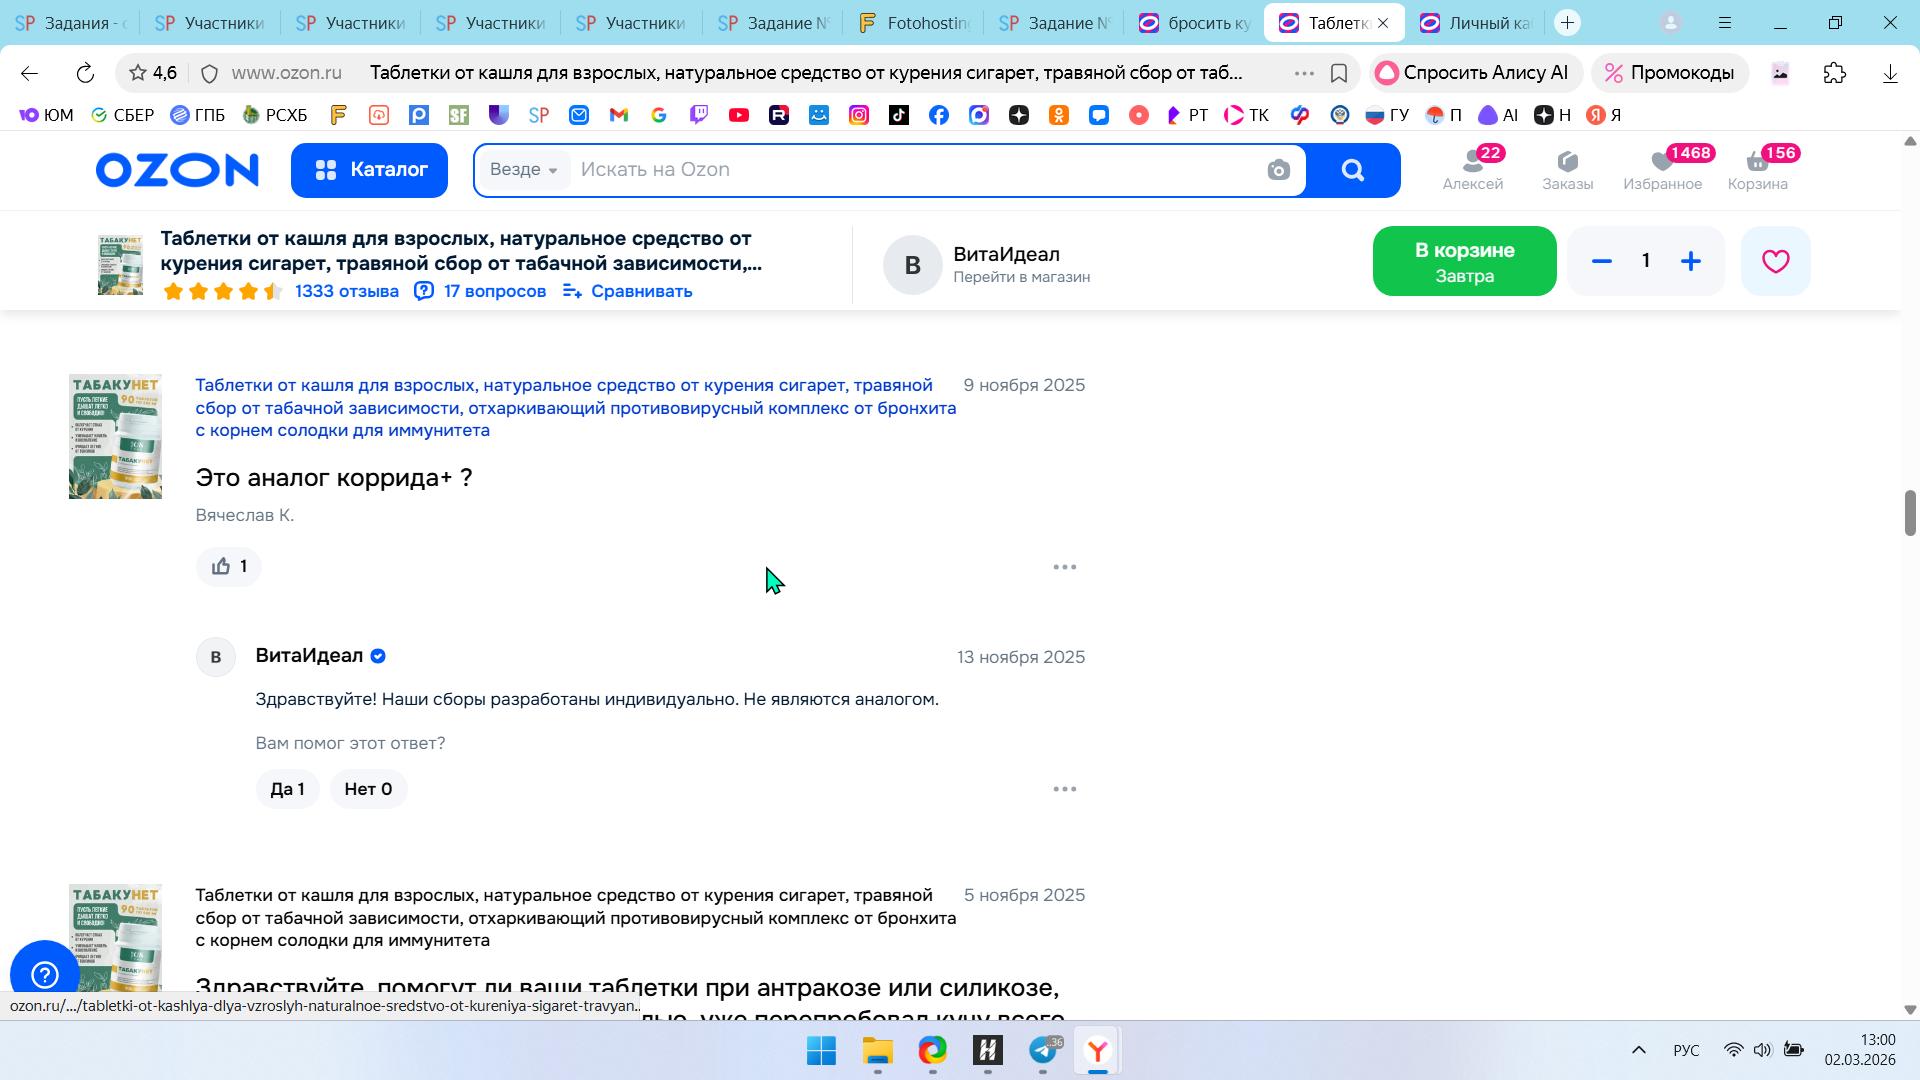This screenshot has height=1080, width=1920.
Task: Click the camera image search icon
Action: pyautogui.click(x=1278, y=170)
